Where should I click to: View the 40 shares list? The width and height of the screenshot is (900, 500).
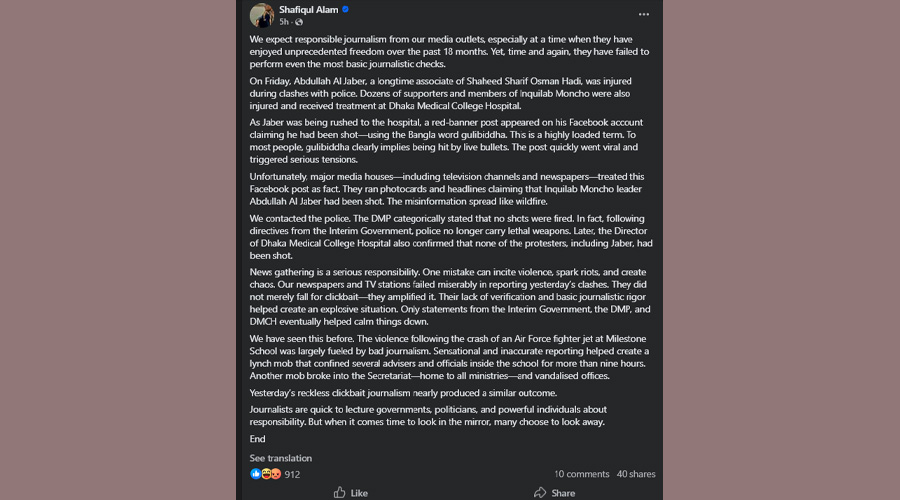pos(636,474)
